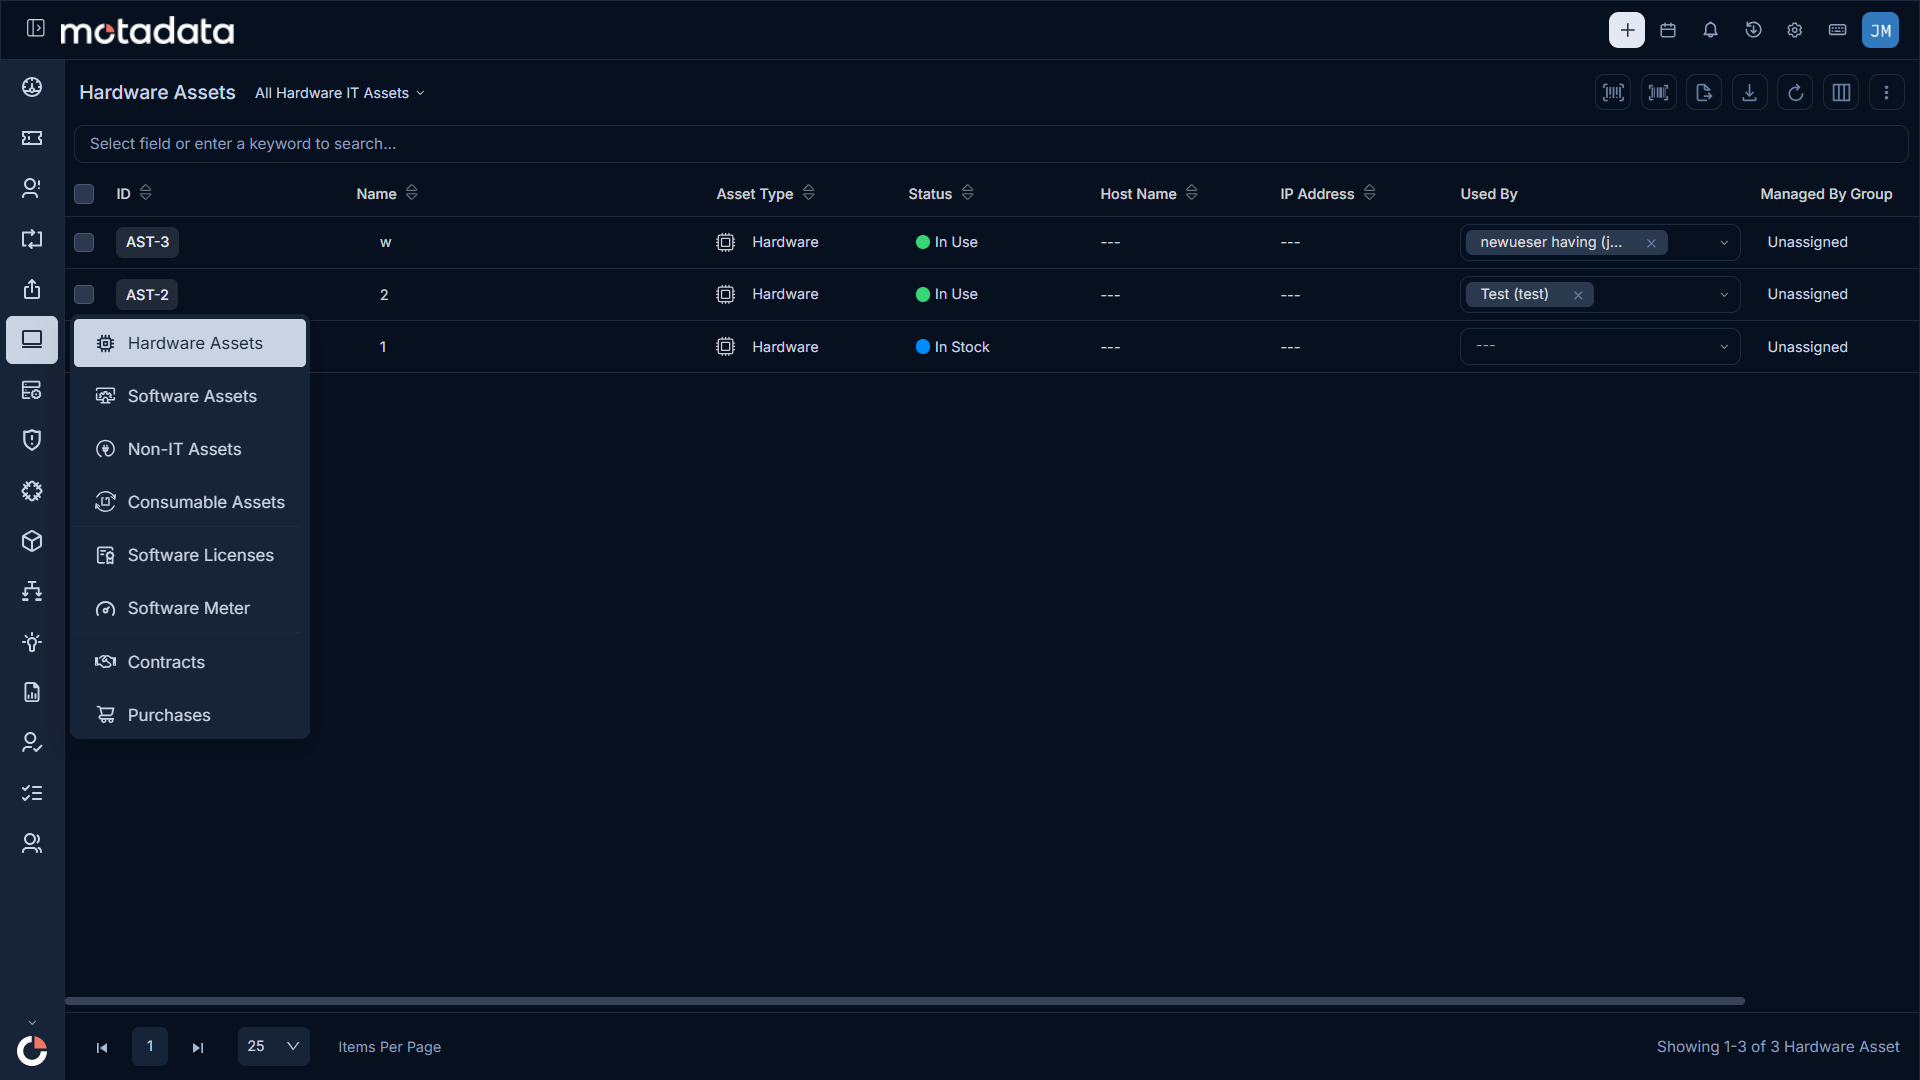Open the JM user profile avatar
Image resolution: width=1920 pixels, height=1080 pixels.
pyautogui.click(x=1880, y=30)
